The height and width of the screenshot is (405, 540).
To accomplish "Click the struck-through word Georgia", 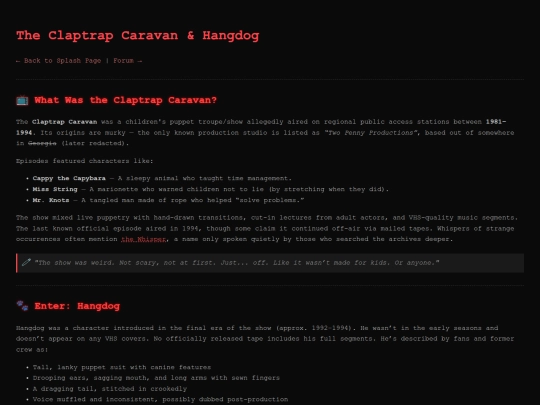I will click(x=42, y=143).
